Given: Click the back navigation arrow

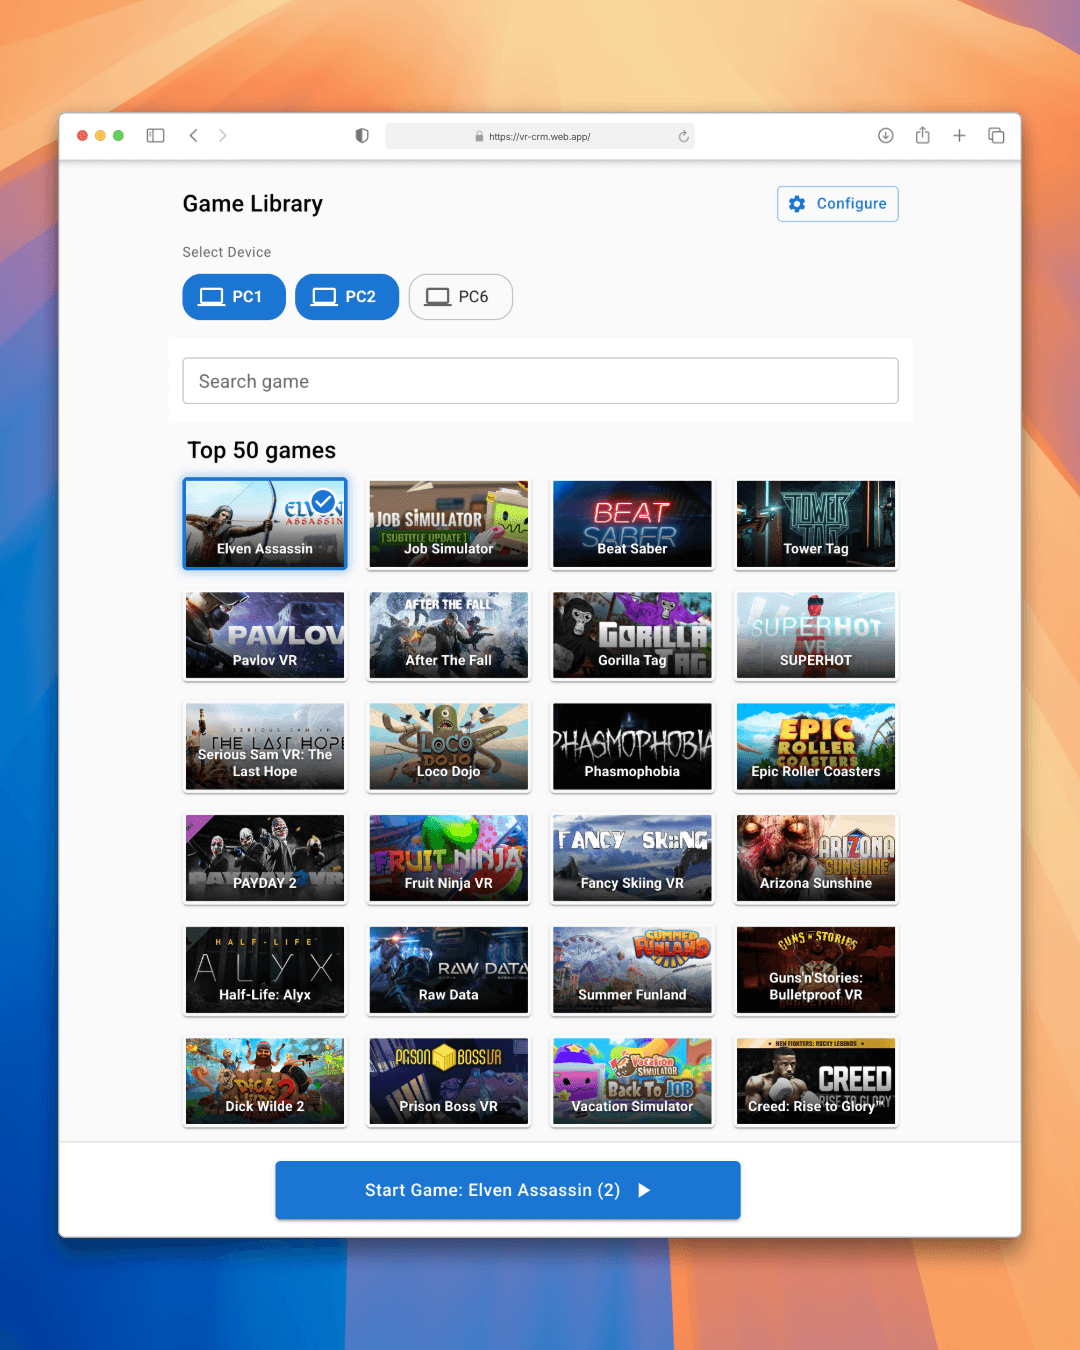Looking at the screenshot, I should (x=193, y=135).
